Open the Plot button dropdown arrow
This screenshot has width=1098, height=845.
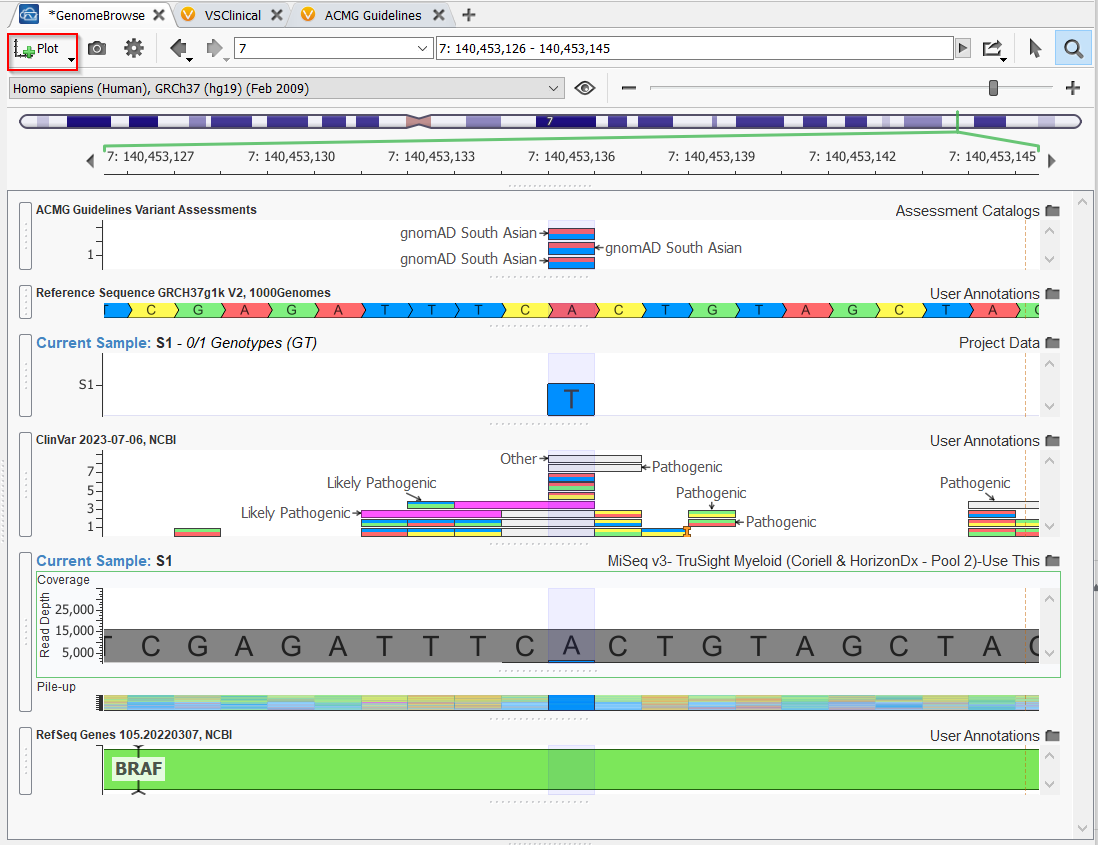click(71, 60)
